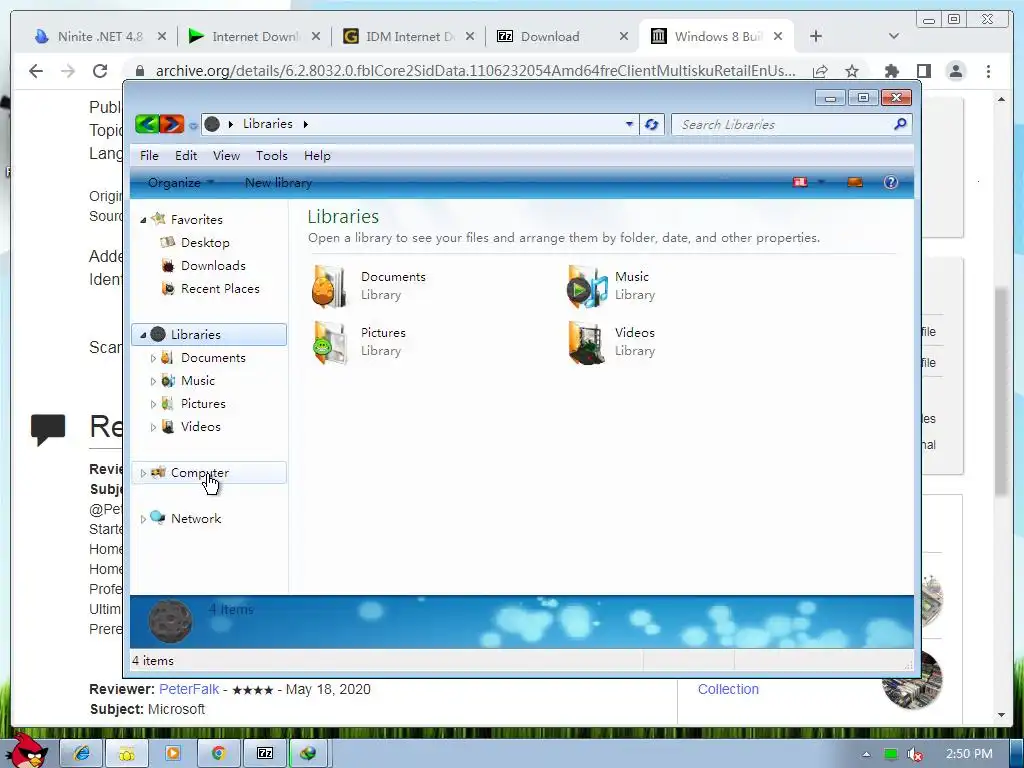
Task: Click the magnifier icon in the Search Libraries box
Action: (900, 124)
